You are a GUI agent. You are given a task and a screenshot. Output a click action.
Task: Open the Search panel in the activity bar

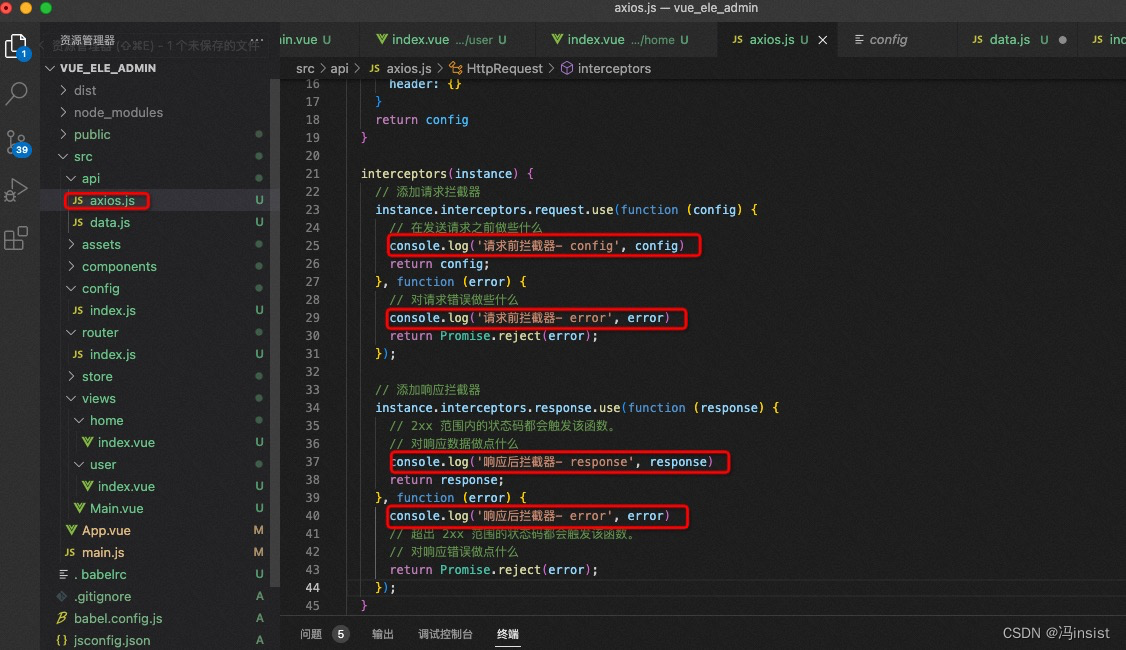point(18,95)
